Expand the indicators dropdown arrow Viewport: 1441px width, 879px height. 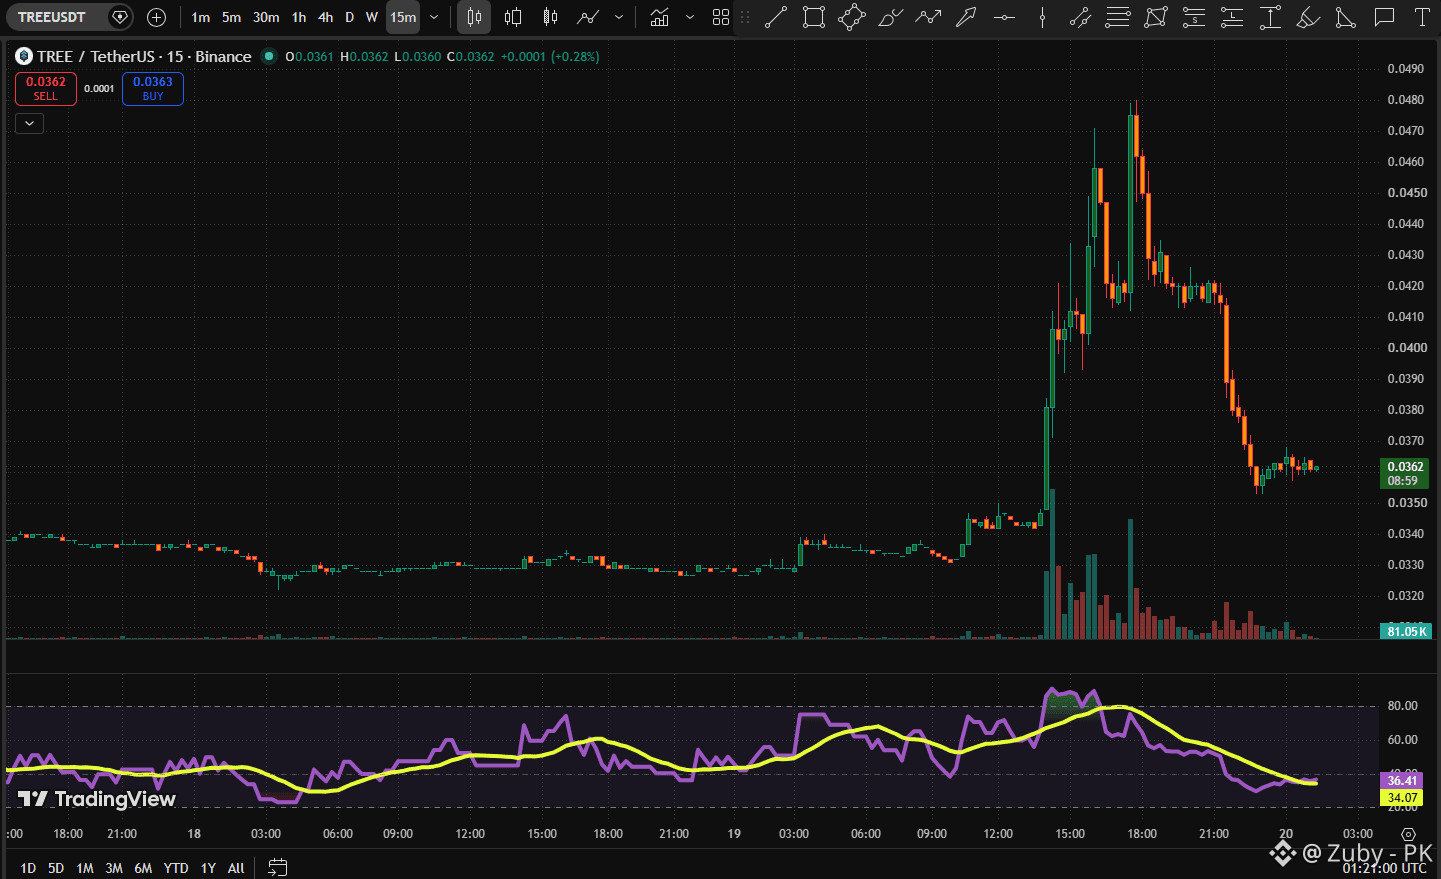[x=690, y=17]
